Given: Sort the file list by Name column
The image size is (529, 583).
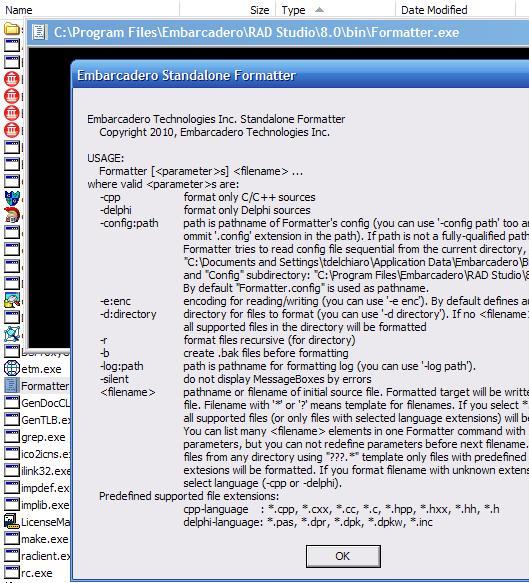Looking at the screenshot, I should point(89,10).
